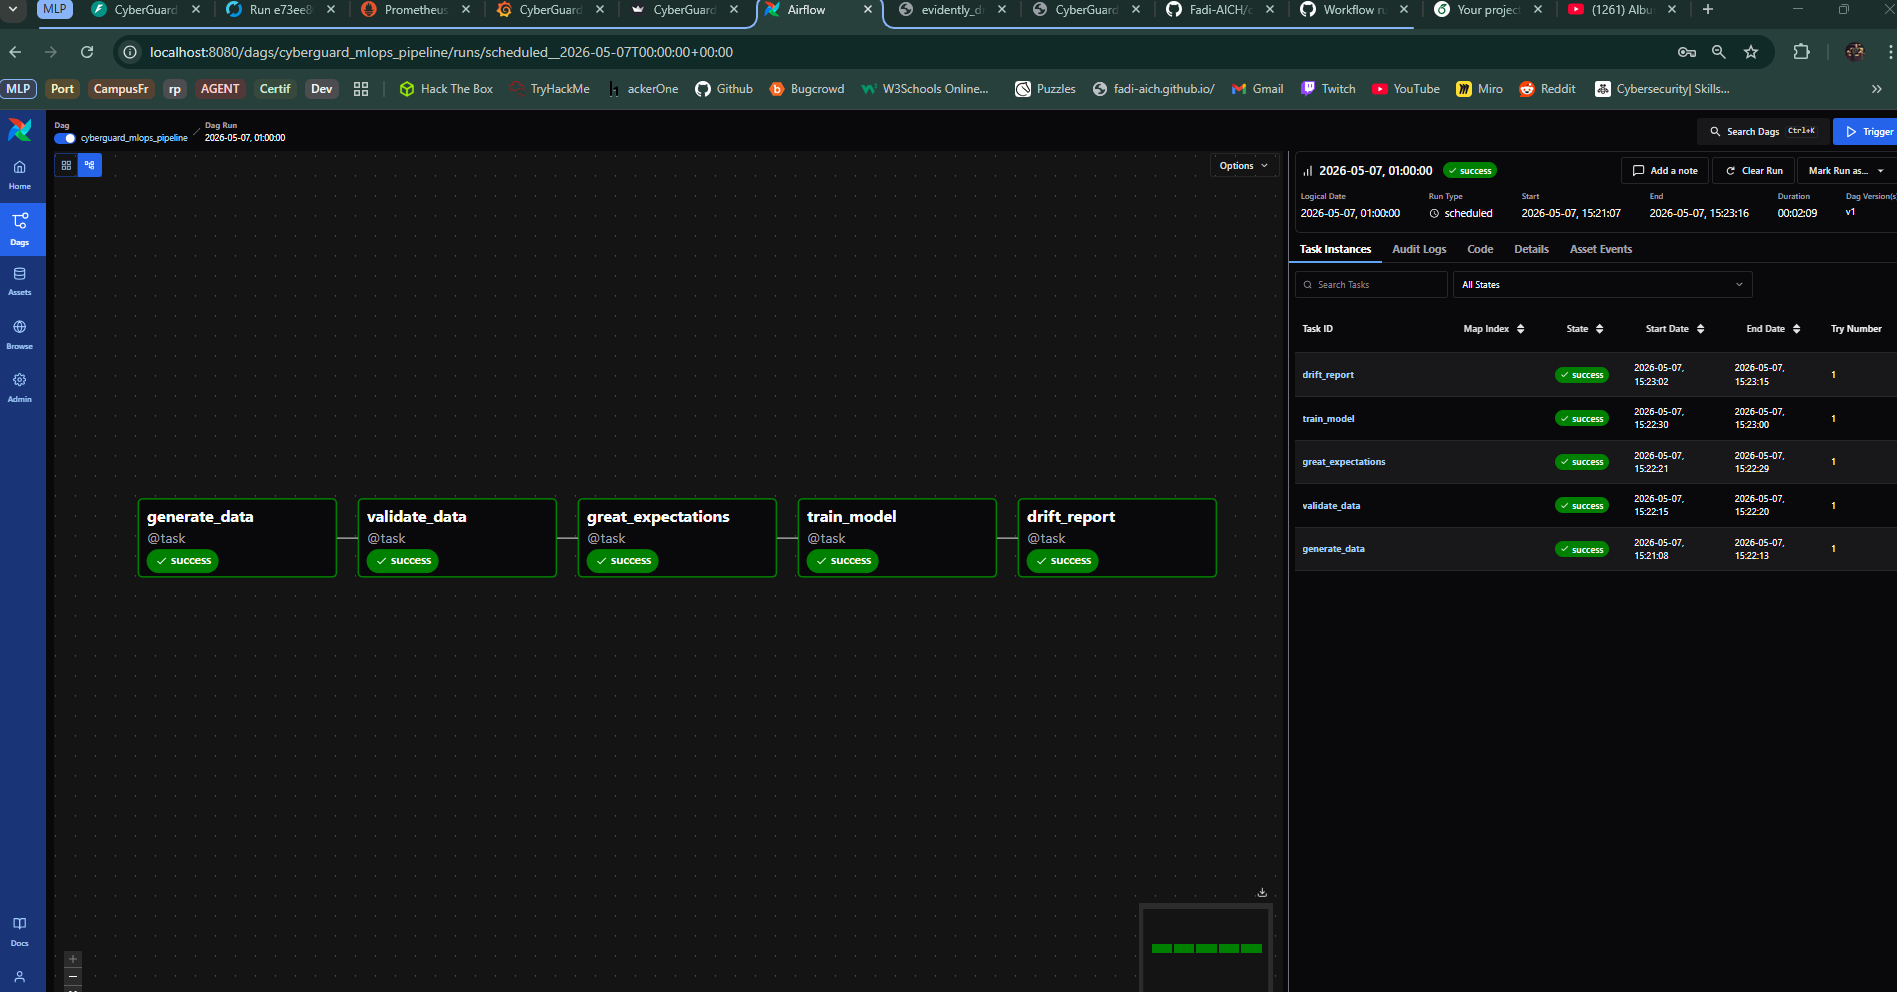Image resolution: width=1897 pixels, height=992 pixels.
Task: Open the drift_report task link in table
Action: [x=1328, y=375]
